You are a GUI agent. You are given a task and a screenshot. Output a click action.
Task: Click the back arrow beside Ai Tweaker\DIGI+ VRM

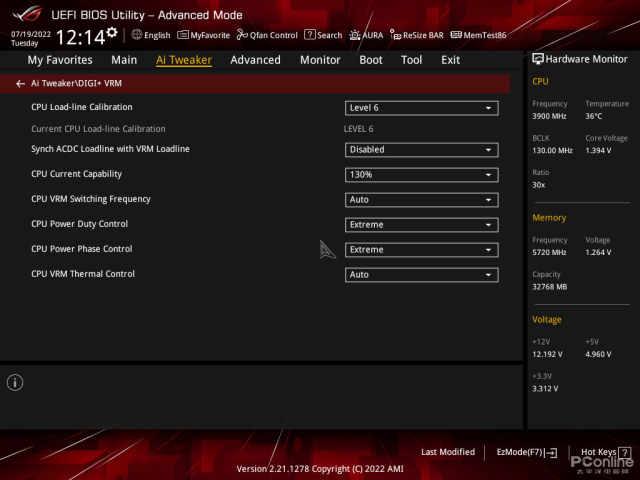20,84
